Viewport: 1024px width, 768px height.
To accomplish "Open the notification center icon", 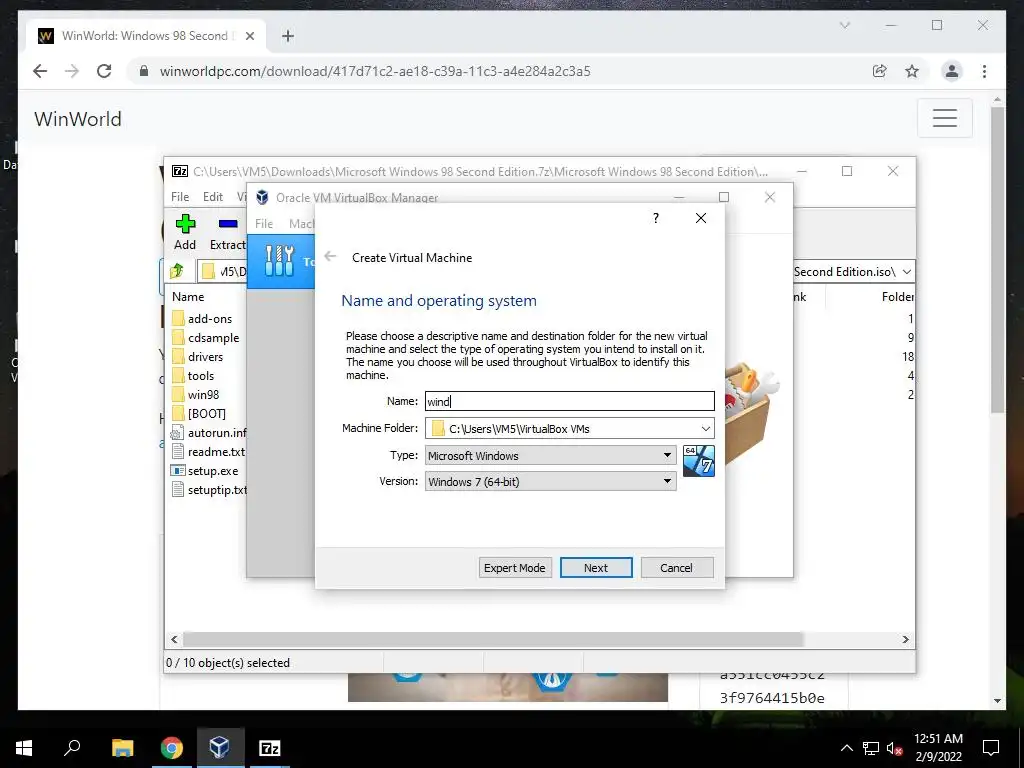I will pos(991,748).
